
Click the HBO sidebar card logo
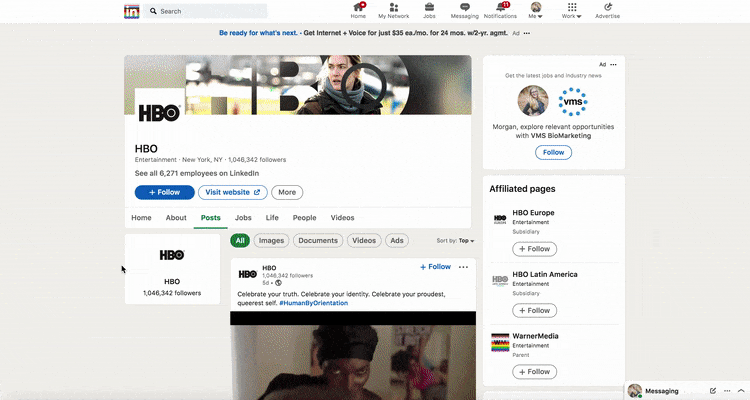point(172,255)
